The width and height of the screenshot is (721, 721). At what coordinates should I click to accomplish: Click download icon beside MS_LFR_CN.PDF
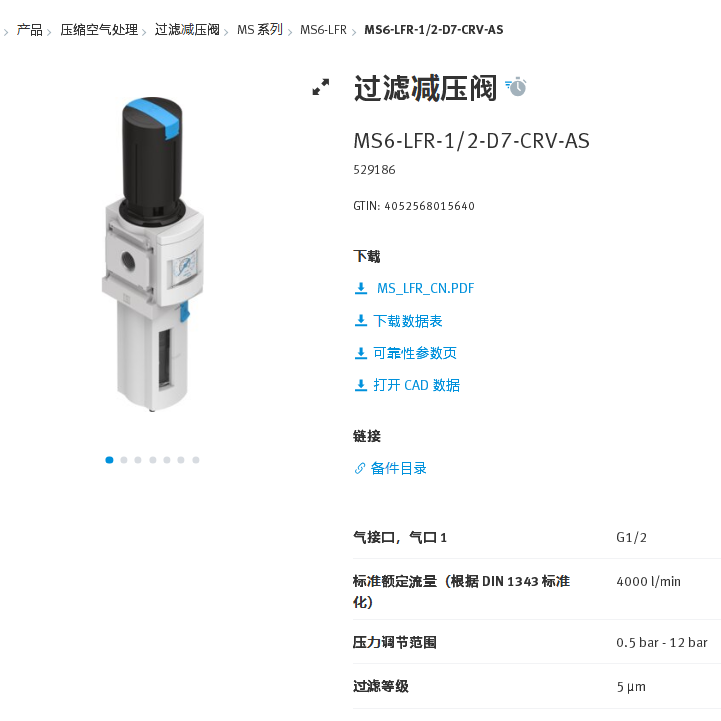[361, 288]
